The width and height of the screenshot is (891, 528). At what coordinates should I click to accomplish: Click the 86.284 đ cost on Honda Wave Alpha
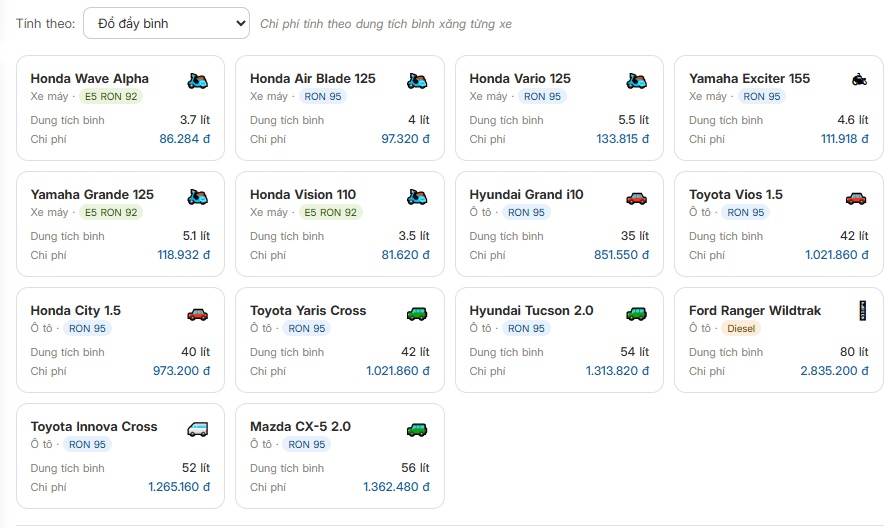(185, 139)
